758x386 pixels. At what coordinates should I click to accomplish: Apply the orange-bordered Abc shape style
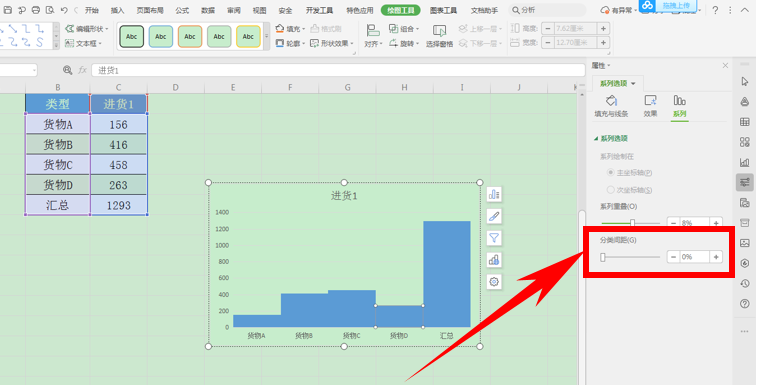point(190,37)
